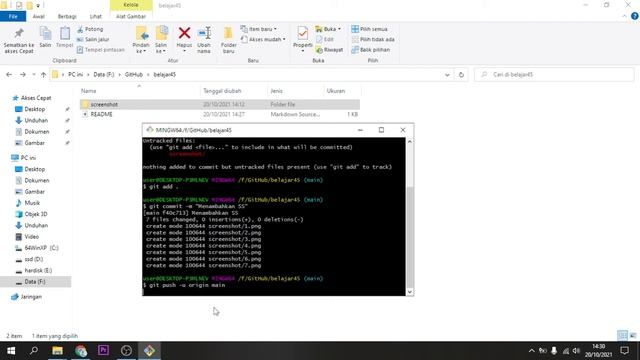
Task: Select the README file row
Action: pos(220,114)
